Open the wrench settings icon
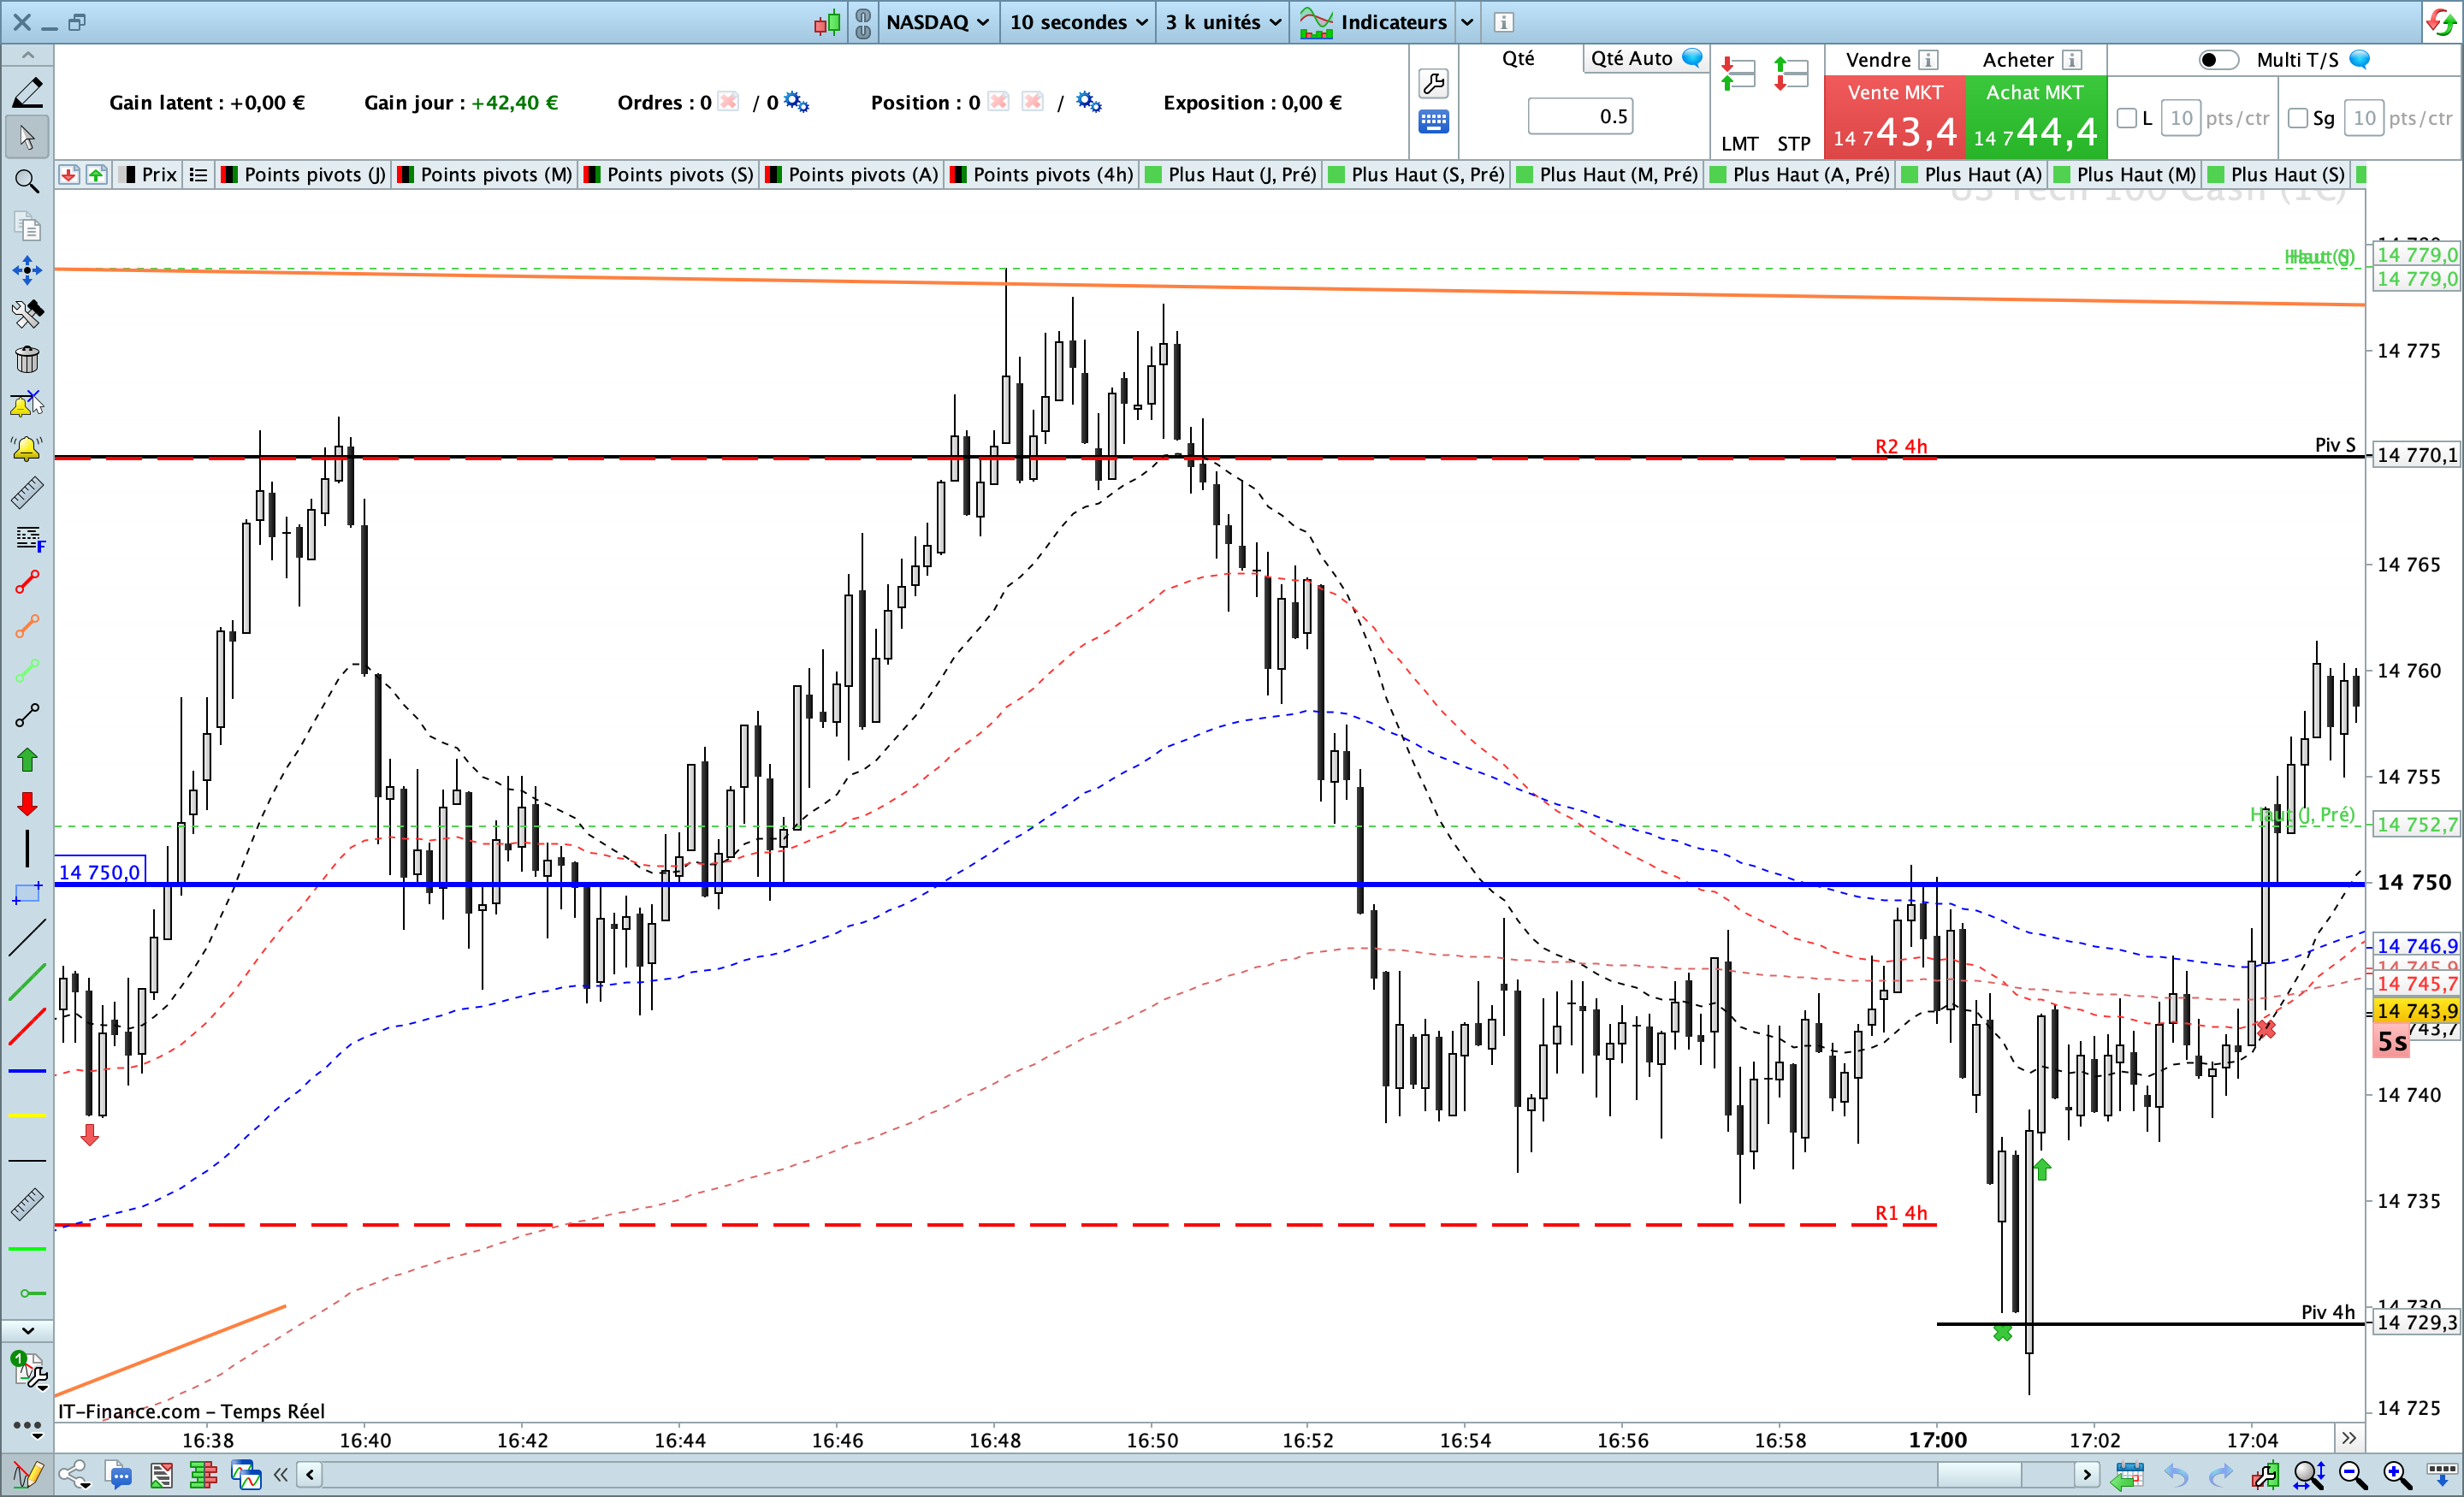The width and height of the screenshot is (2464, 1497). click(x=1433, y=83)
